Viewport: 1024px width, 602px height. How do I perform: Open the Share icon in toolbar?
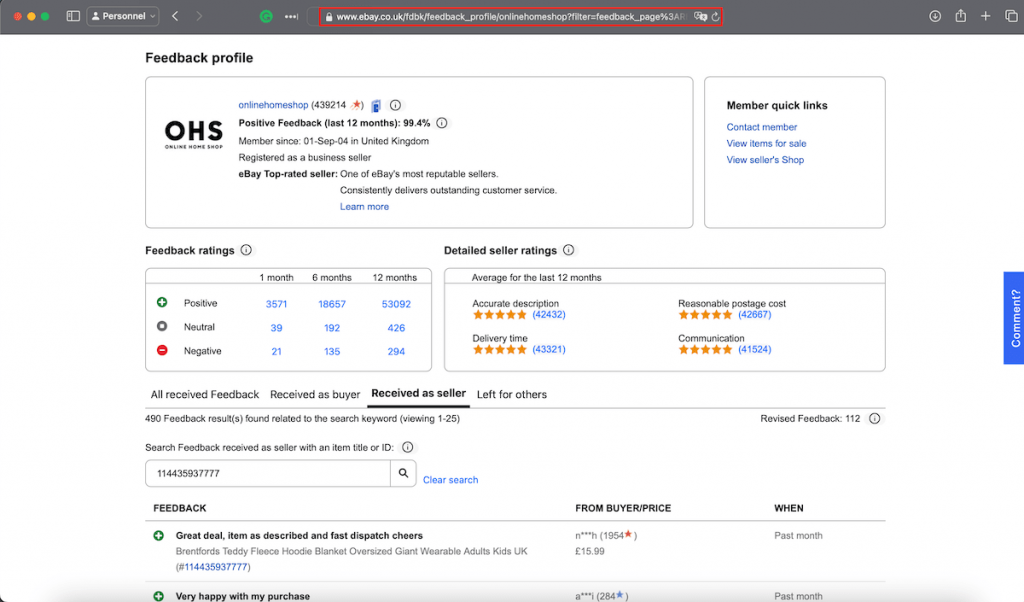tap(961, 16)
